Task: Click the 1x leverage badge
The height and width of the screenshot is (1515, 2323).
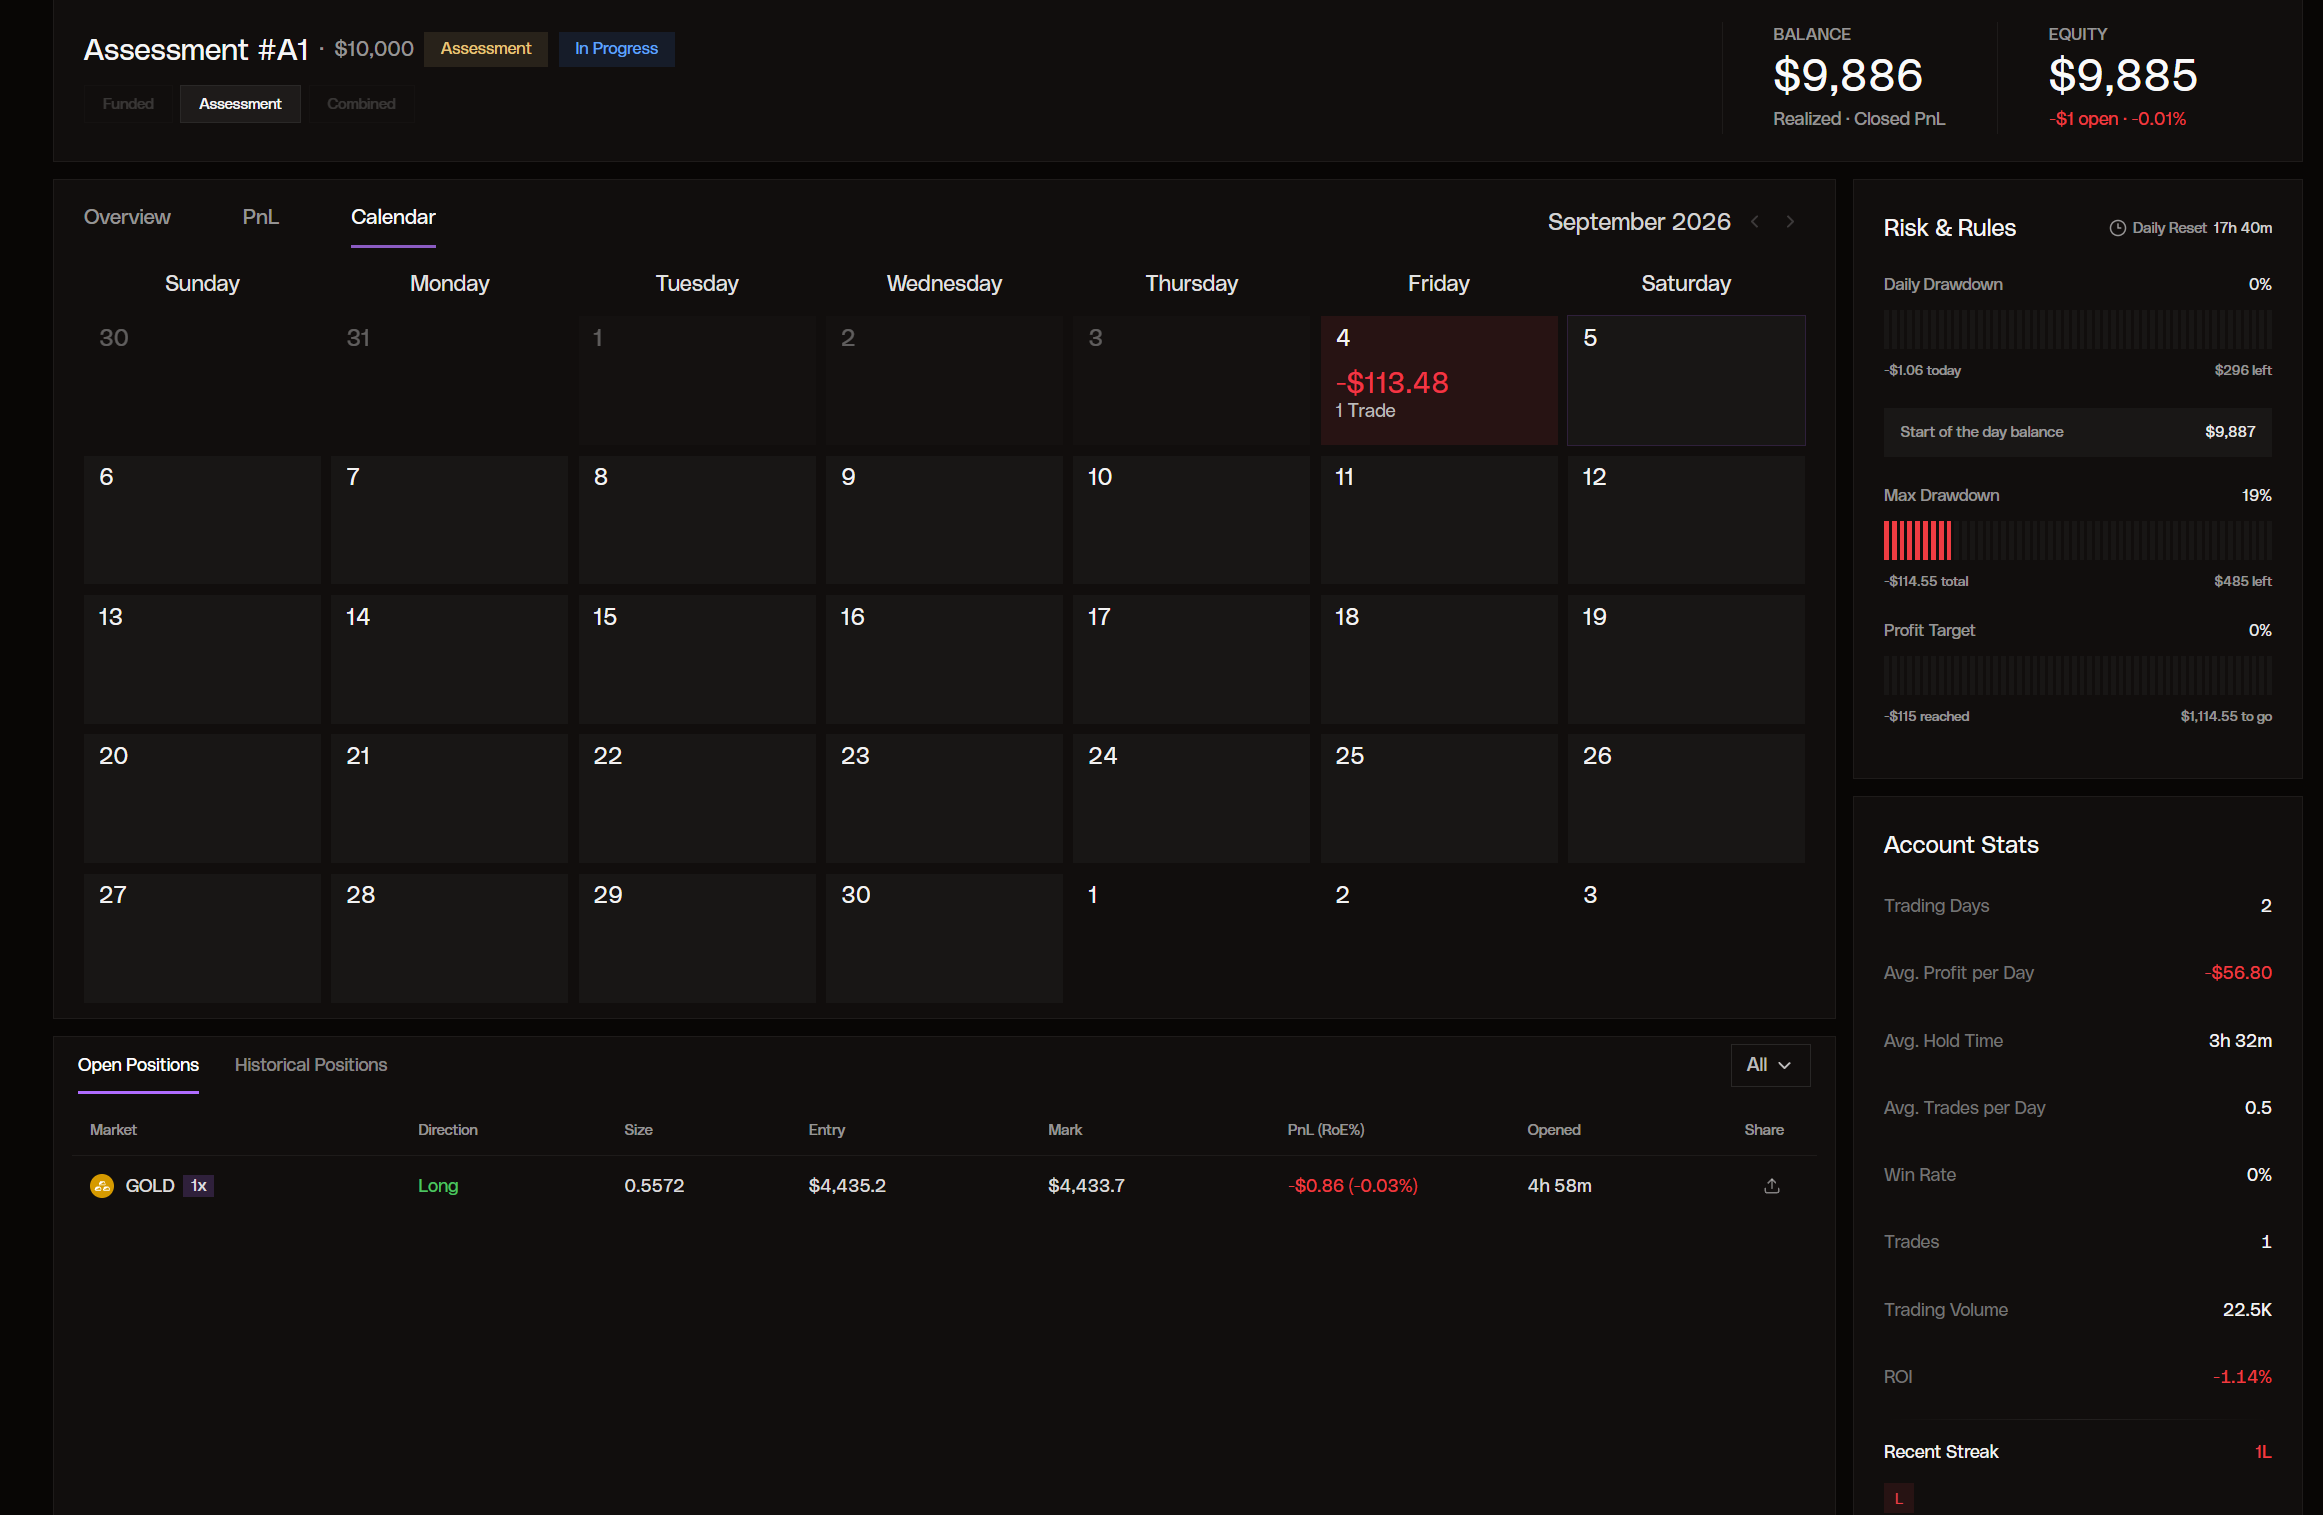Action: [199, 1186]
